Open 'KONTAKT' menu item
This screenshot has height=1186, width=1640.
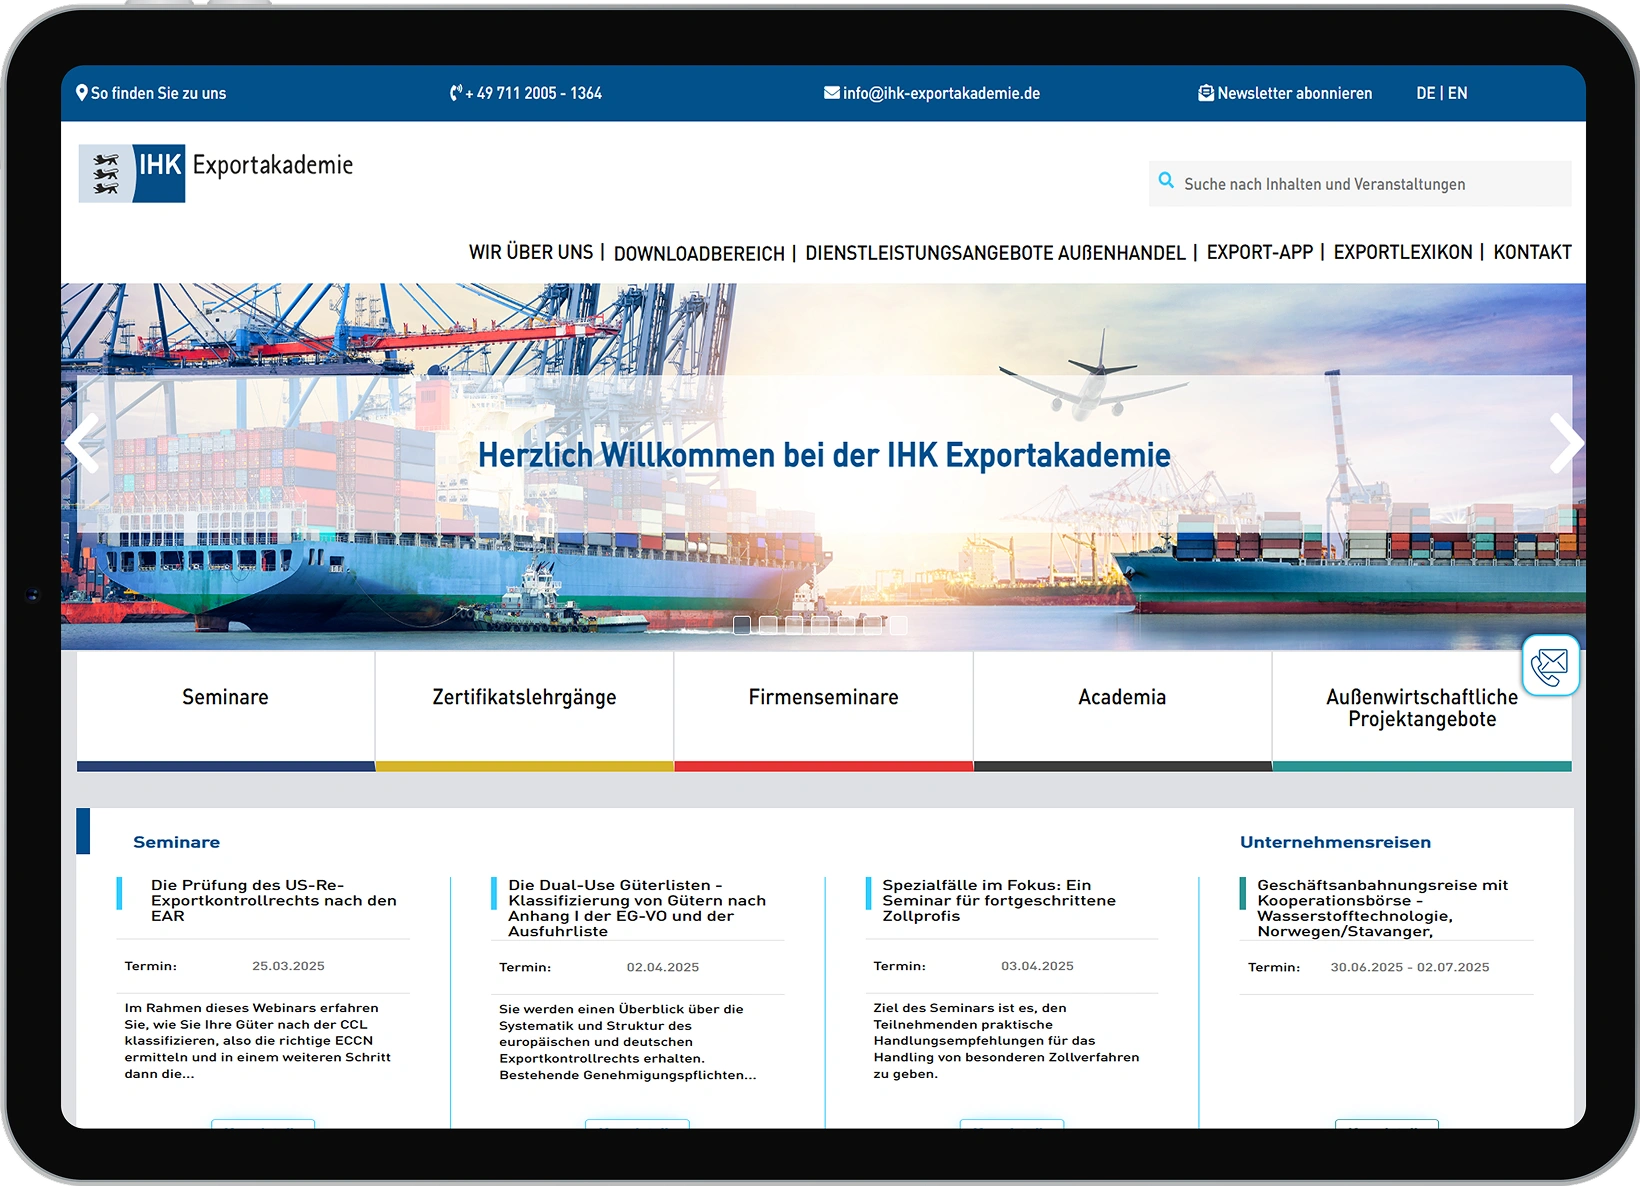coord(1532,252)
